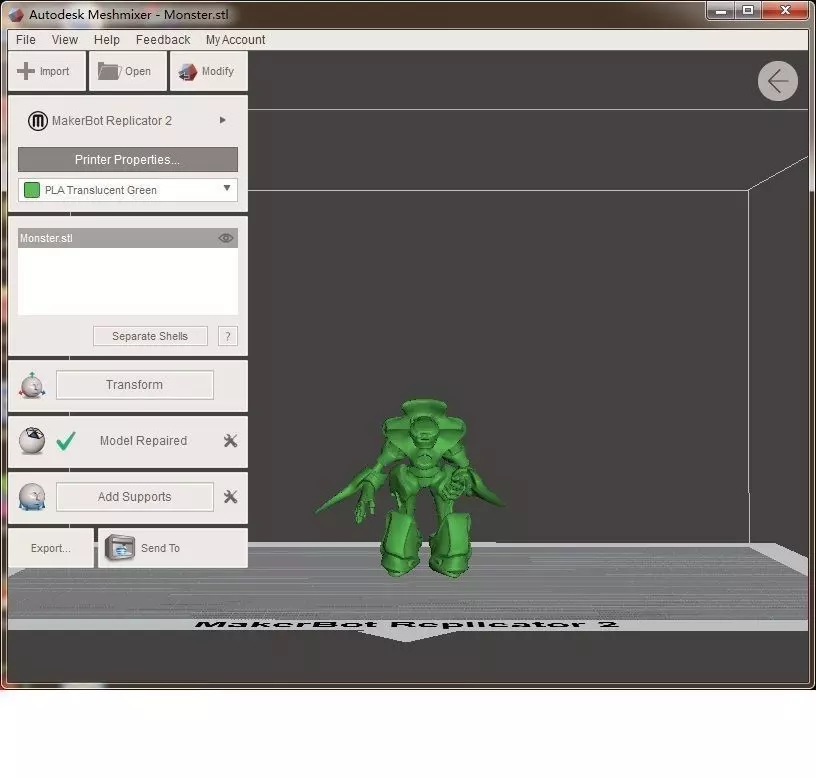Open the Feedback menu
816x779 pixels.
163,40
